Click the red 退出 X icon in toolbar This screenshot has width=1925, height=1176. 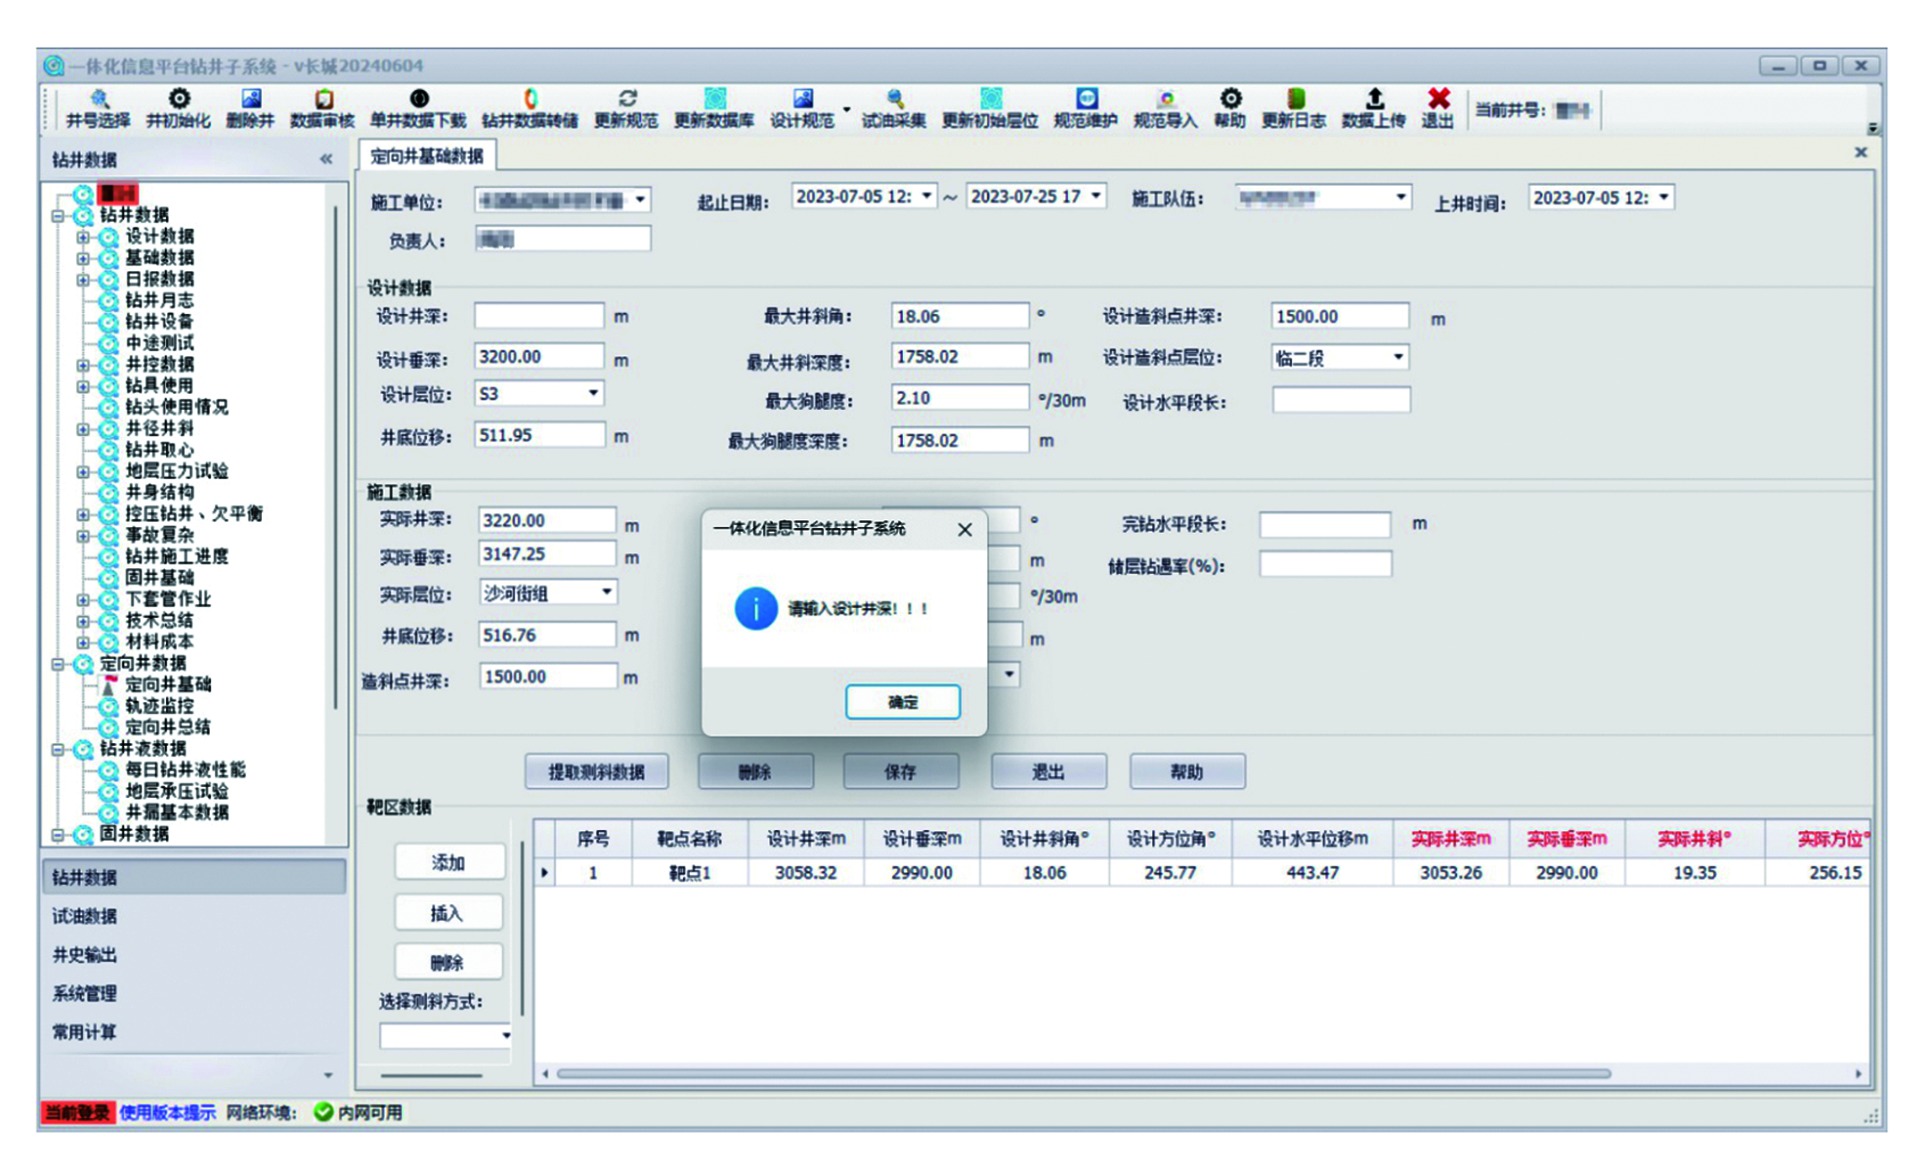1438,98
